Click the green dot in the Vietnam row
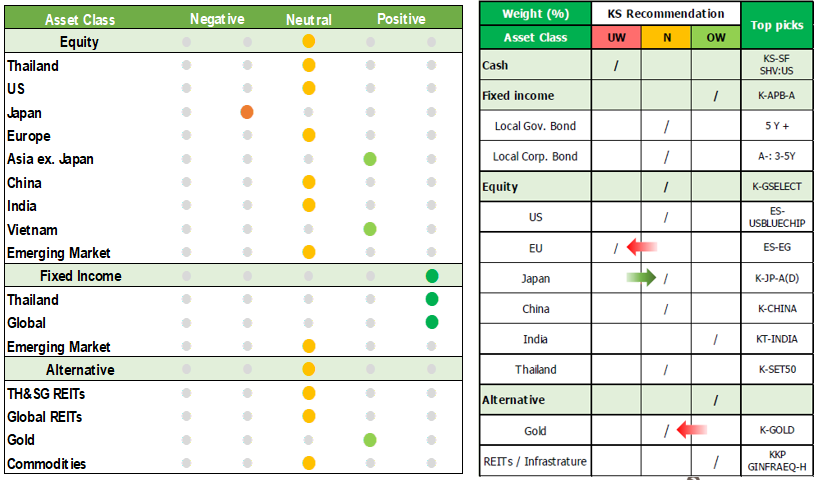 370,229
